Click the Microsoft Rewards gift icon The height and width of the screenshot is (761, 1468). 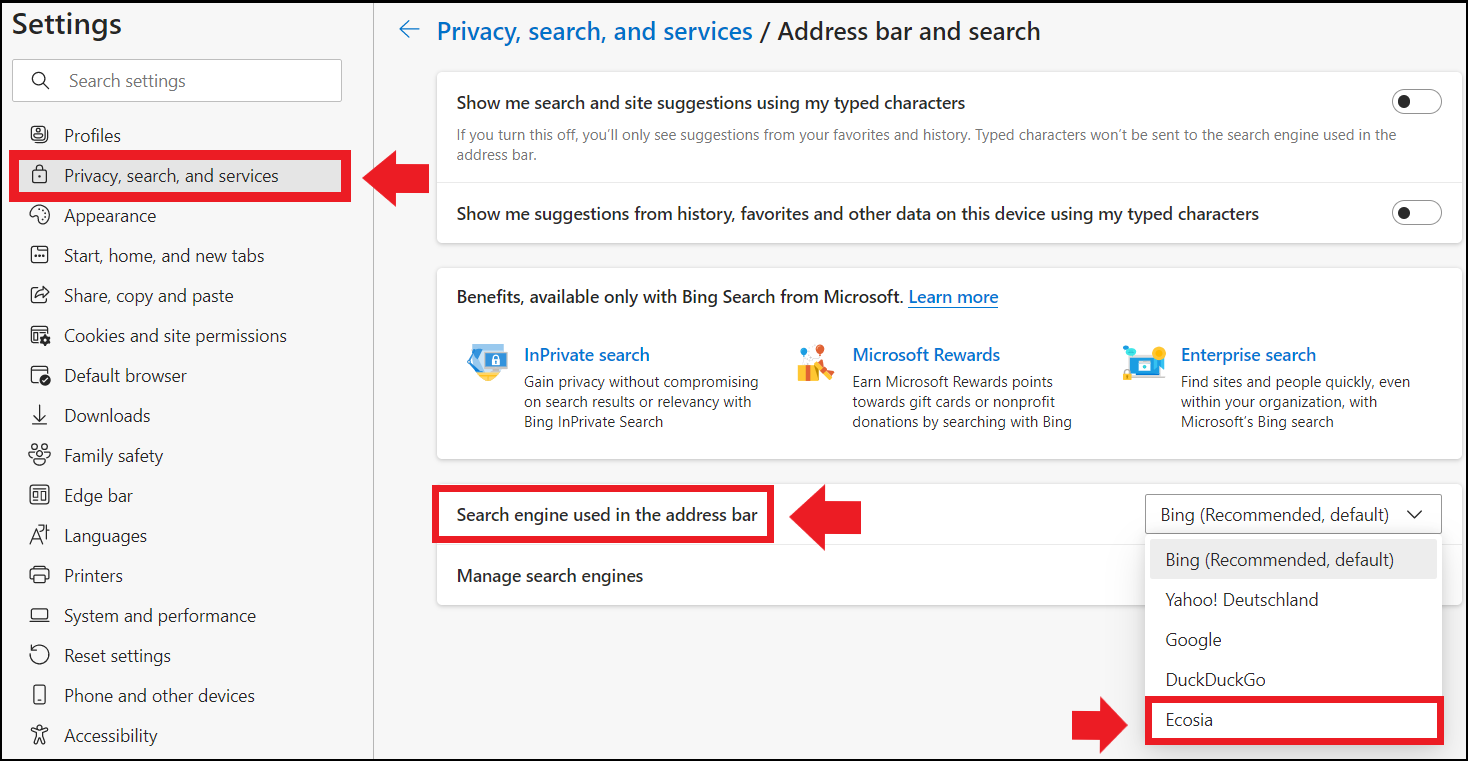815,362
